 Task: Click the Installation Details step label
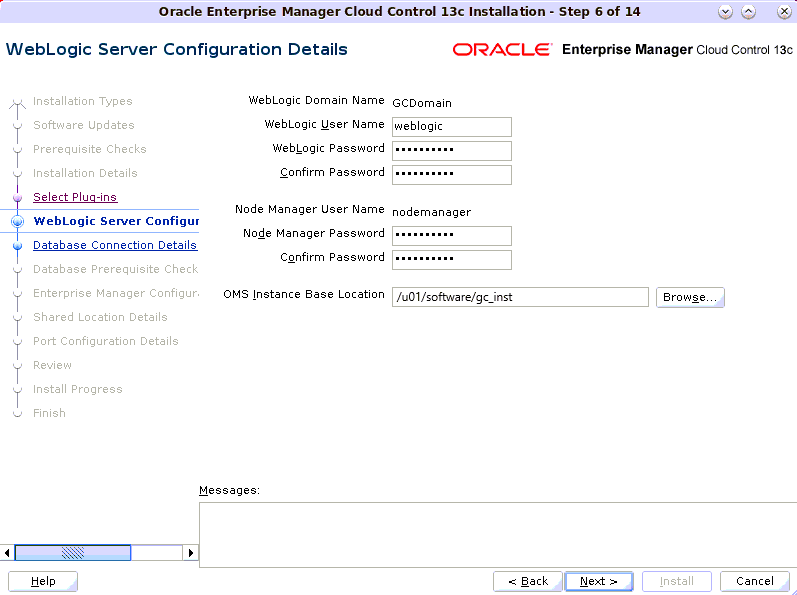(85, 173)
